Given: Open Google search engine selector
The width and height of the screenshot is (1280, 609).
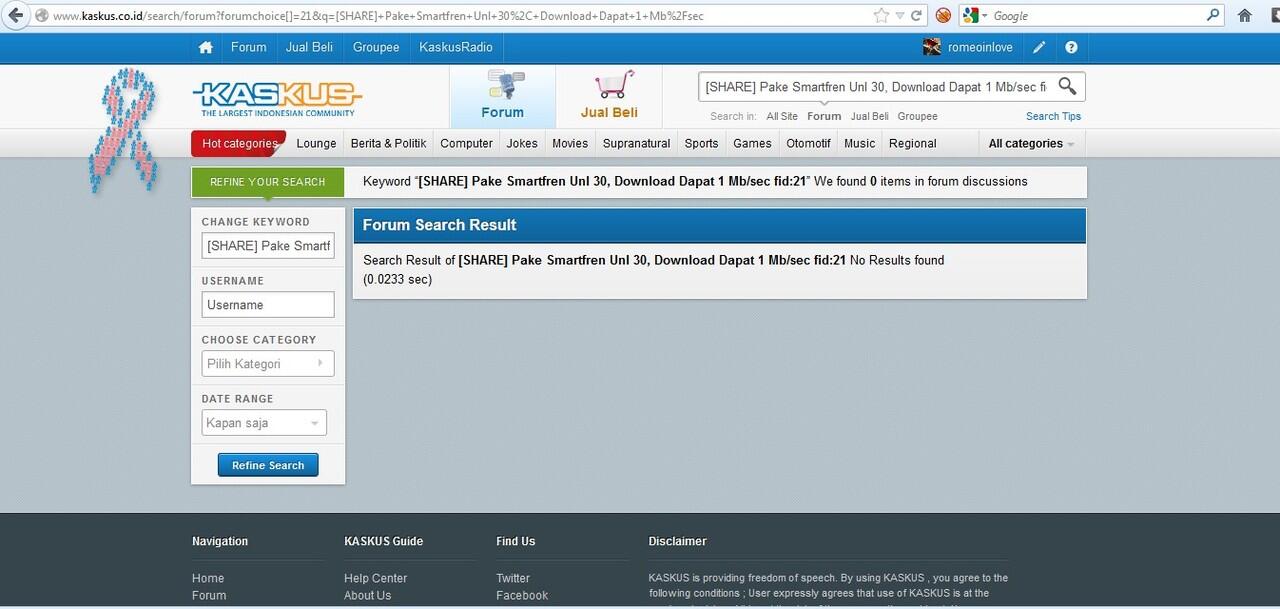Looking at the screenshot, I should 975,15.
